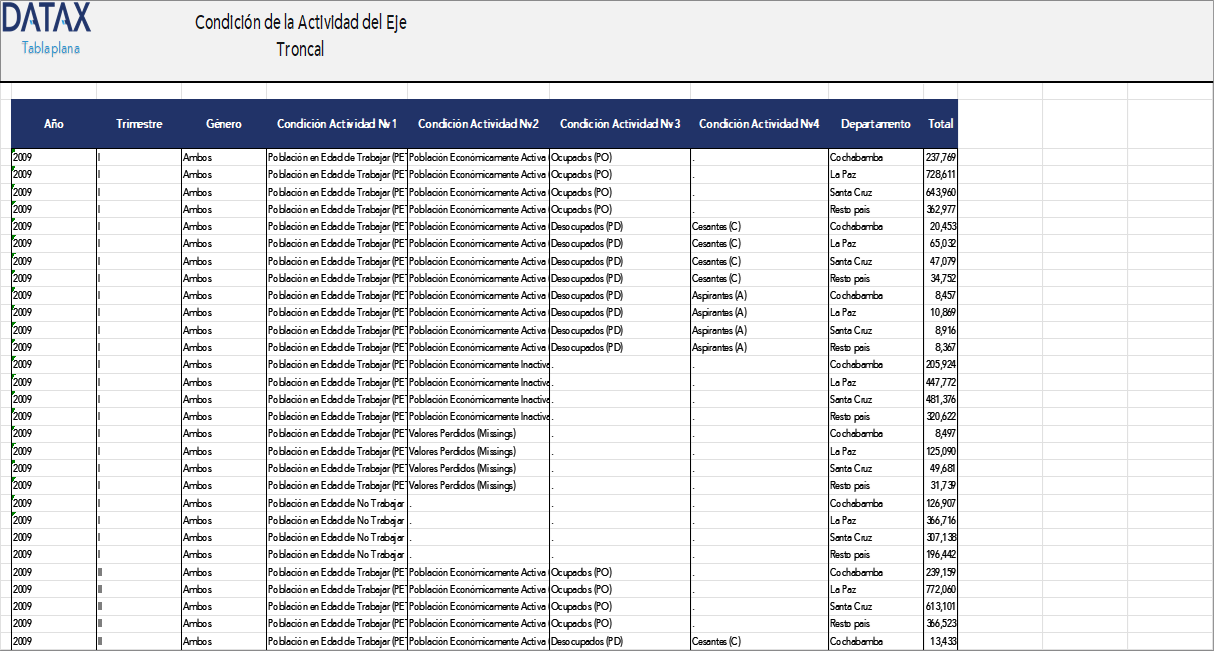Click the Género column header
1214x651 pixels.
click(224, 124)
